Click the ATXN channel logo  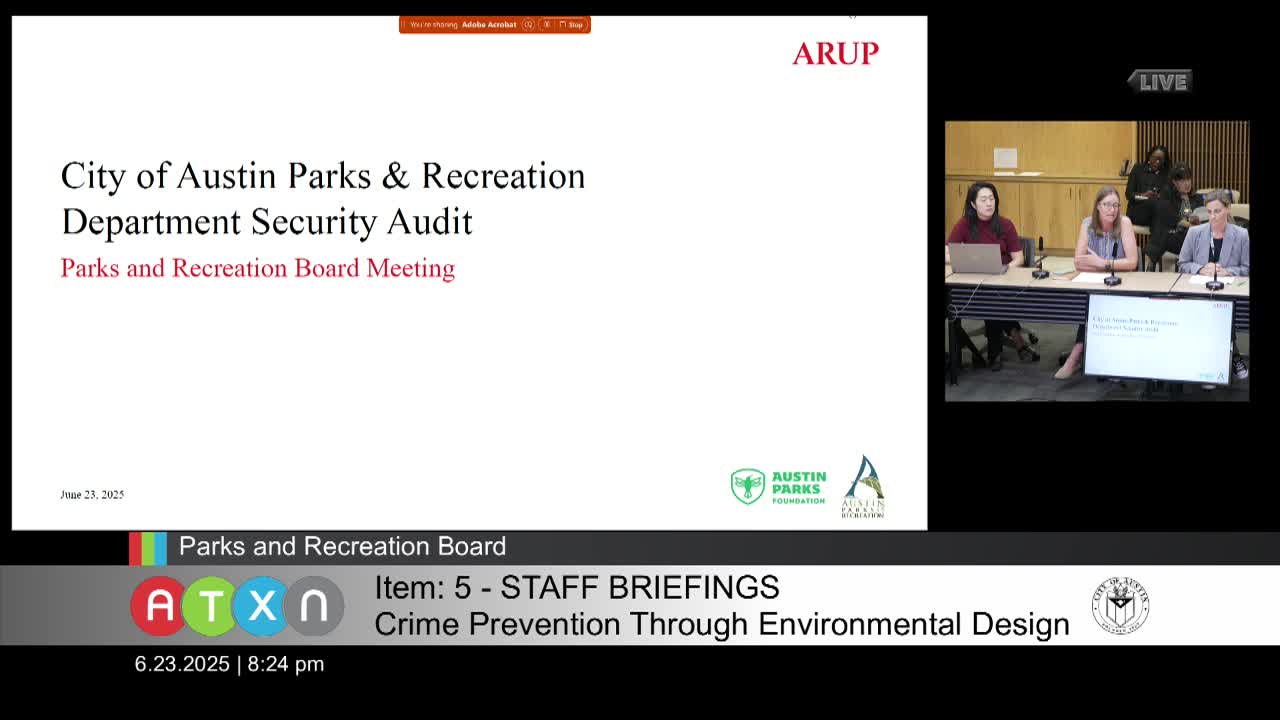coord(237,606)
